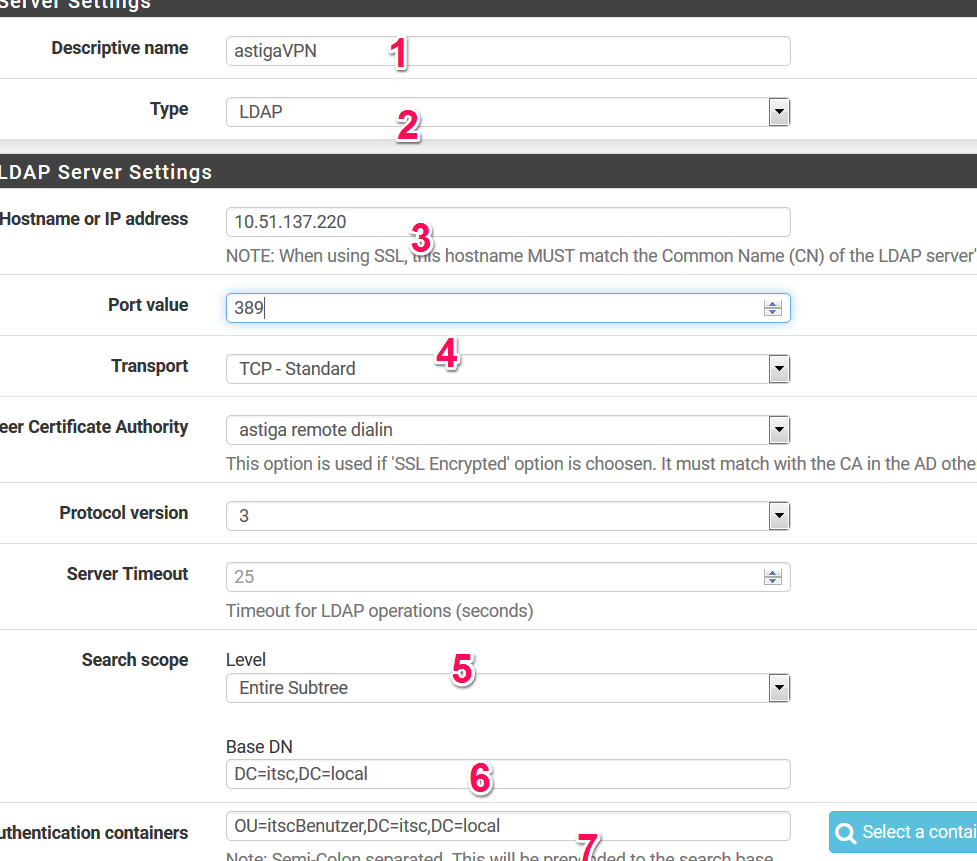Click the Transport label

coord(150,366)
